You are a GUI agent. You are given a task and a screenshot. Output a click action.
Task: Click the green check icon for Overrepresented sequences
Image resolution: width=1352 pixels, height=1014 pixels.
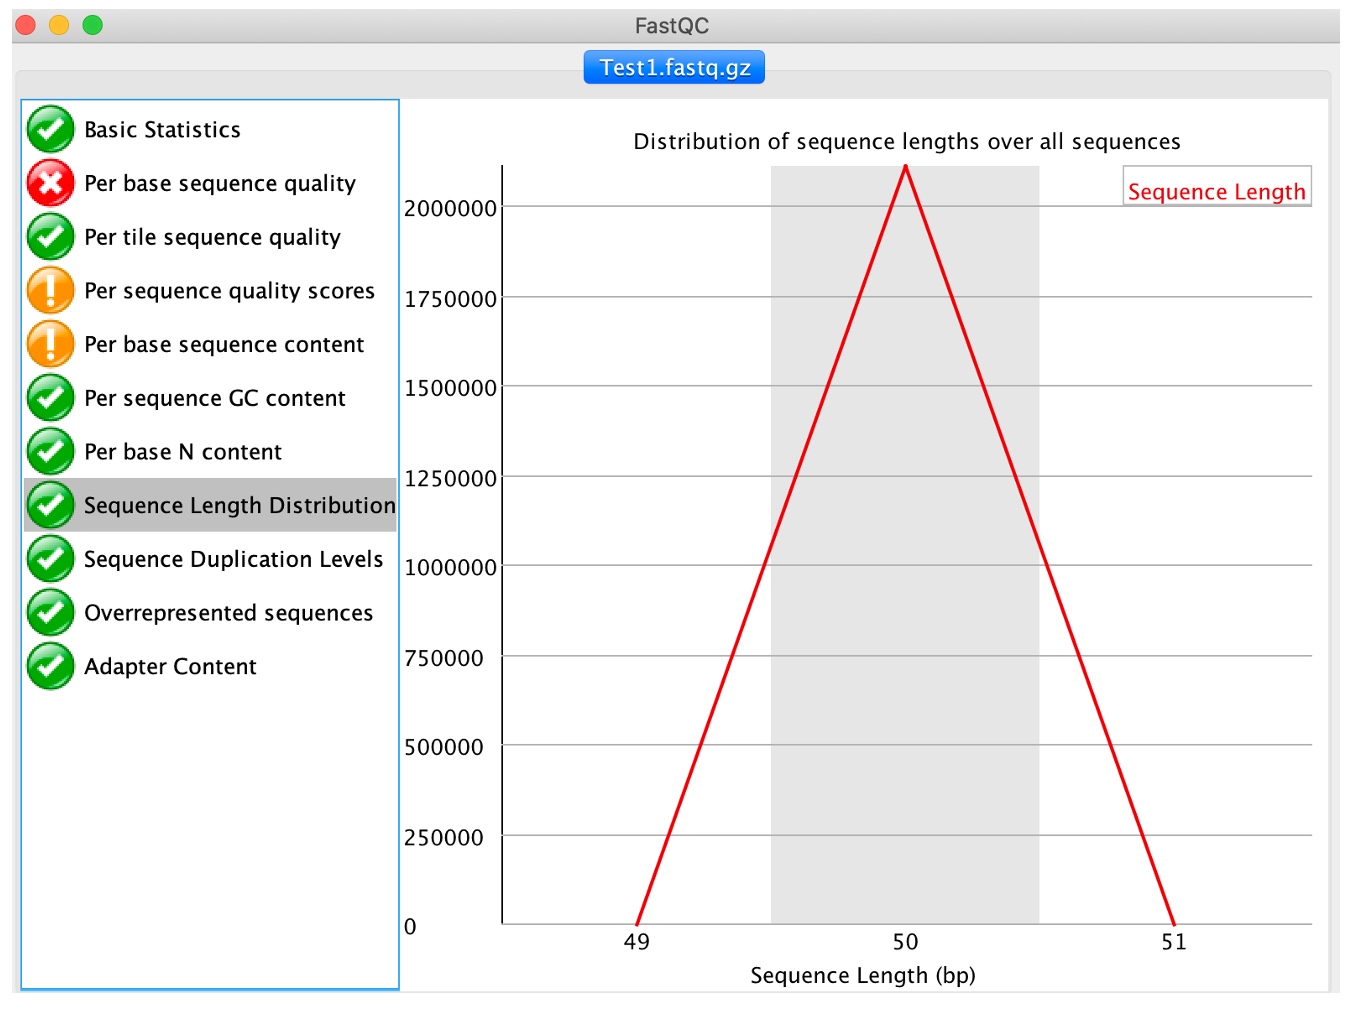click(x=50, y=613)
